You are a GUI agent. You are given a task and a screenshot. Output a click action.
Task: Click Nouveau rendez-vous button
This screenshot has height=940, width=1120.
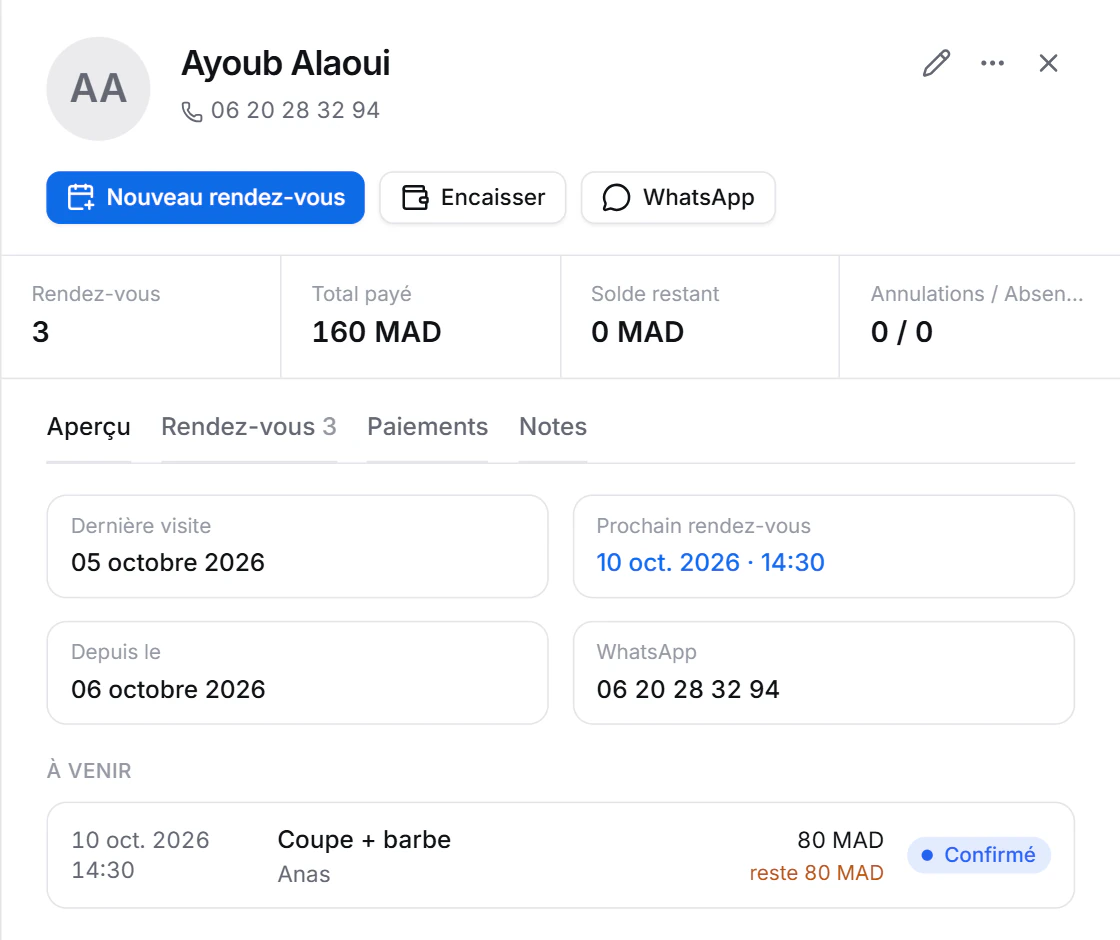pyautogui.click(x=206, y=197)
